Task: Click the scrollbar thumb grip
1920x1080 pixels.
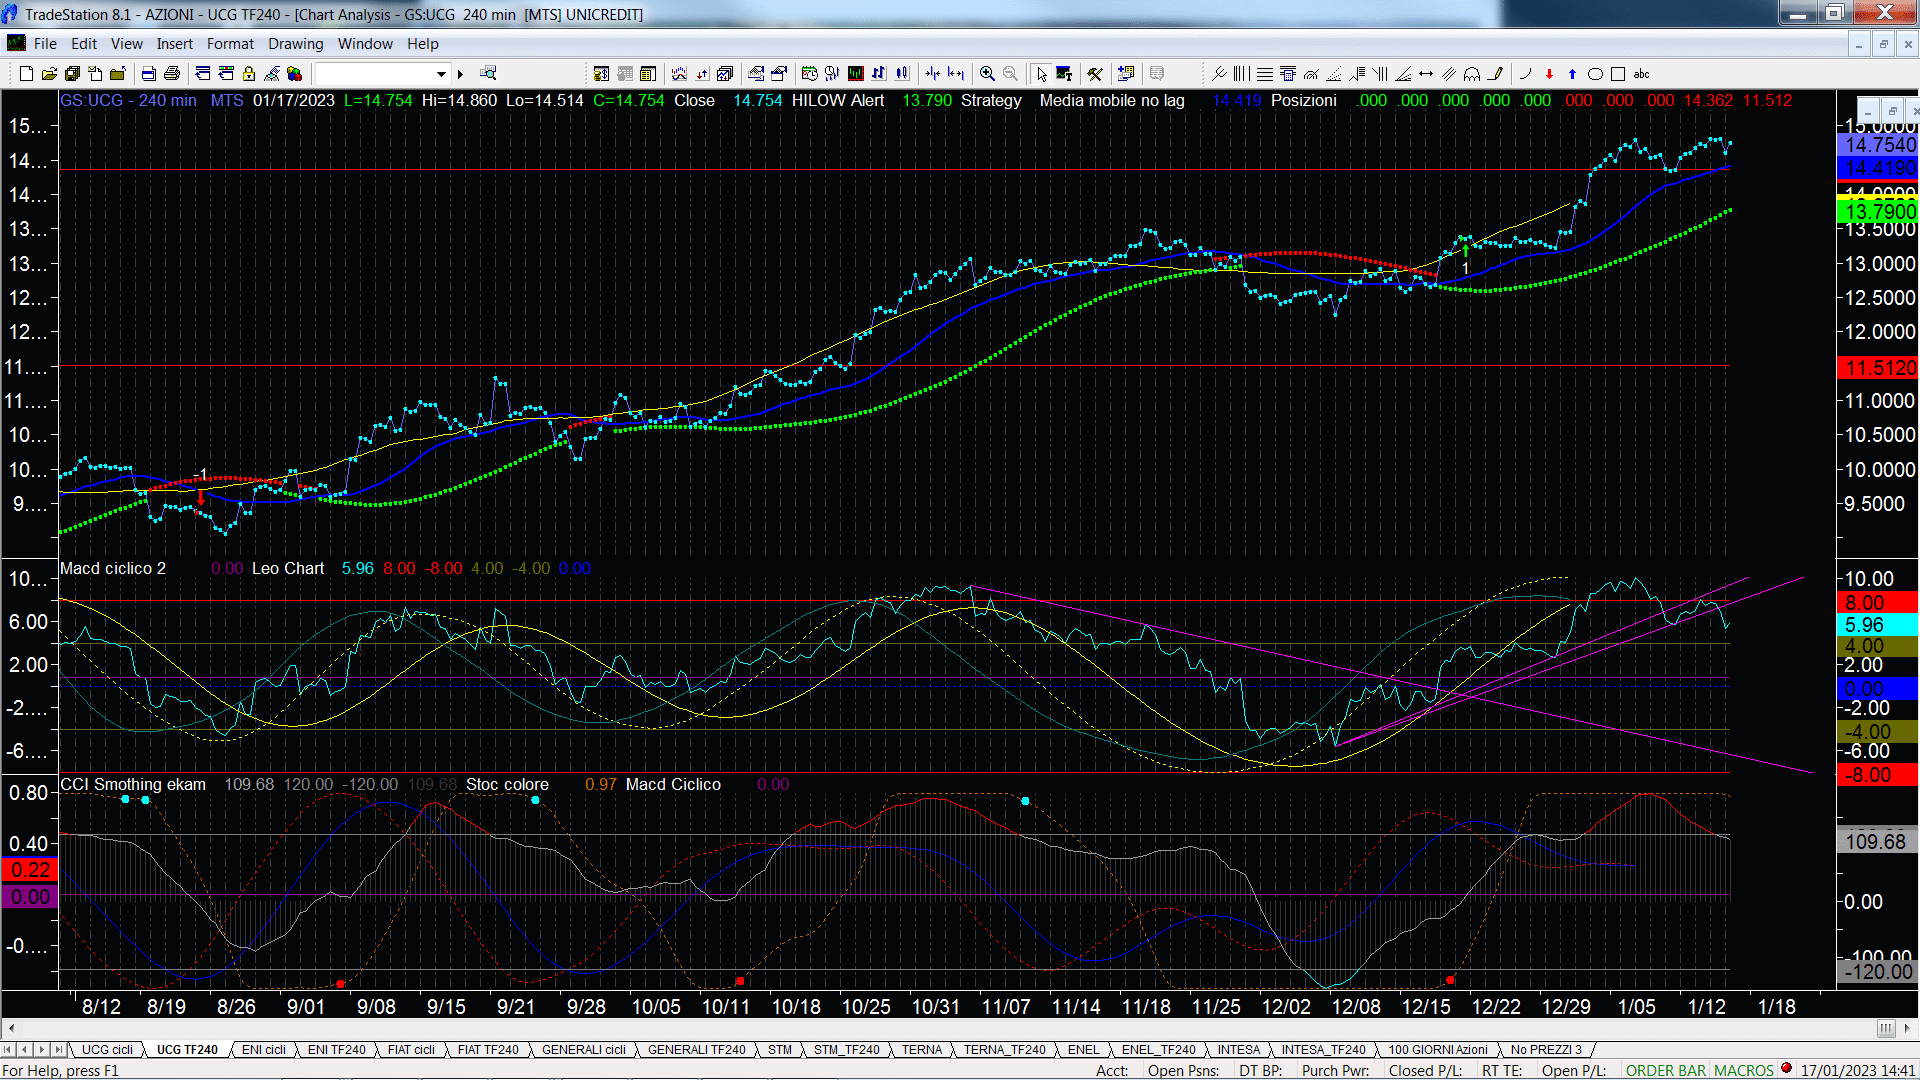Action: click(1886, 1028)
